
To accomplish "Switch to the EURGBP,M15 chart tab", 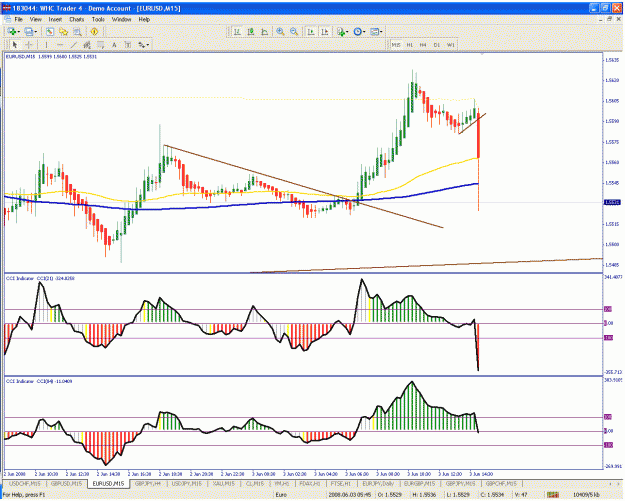I will click(419, 483).
